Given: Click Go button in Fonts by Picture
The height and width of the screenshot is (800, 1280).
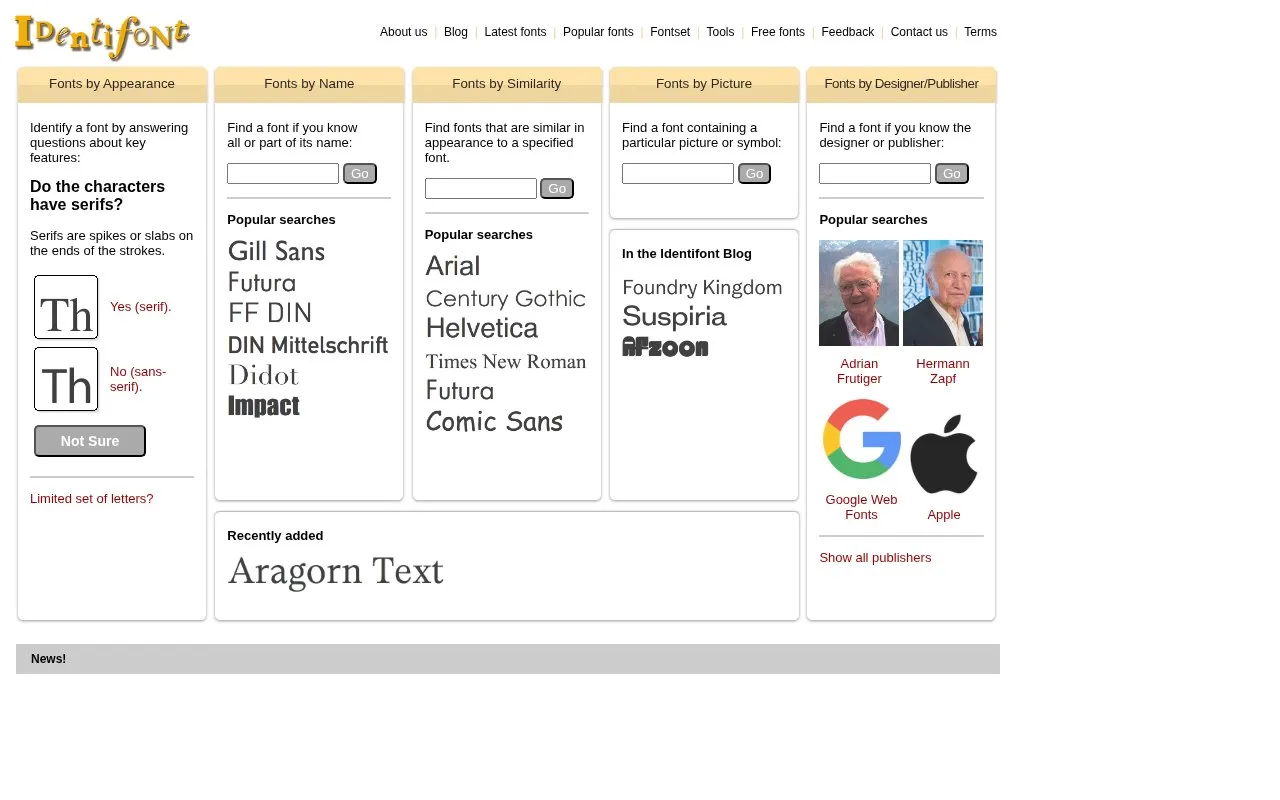Looking at the screenshot, I should (x=754, y=174).
